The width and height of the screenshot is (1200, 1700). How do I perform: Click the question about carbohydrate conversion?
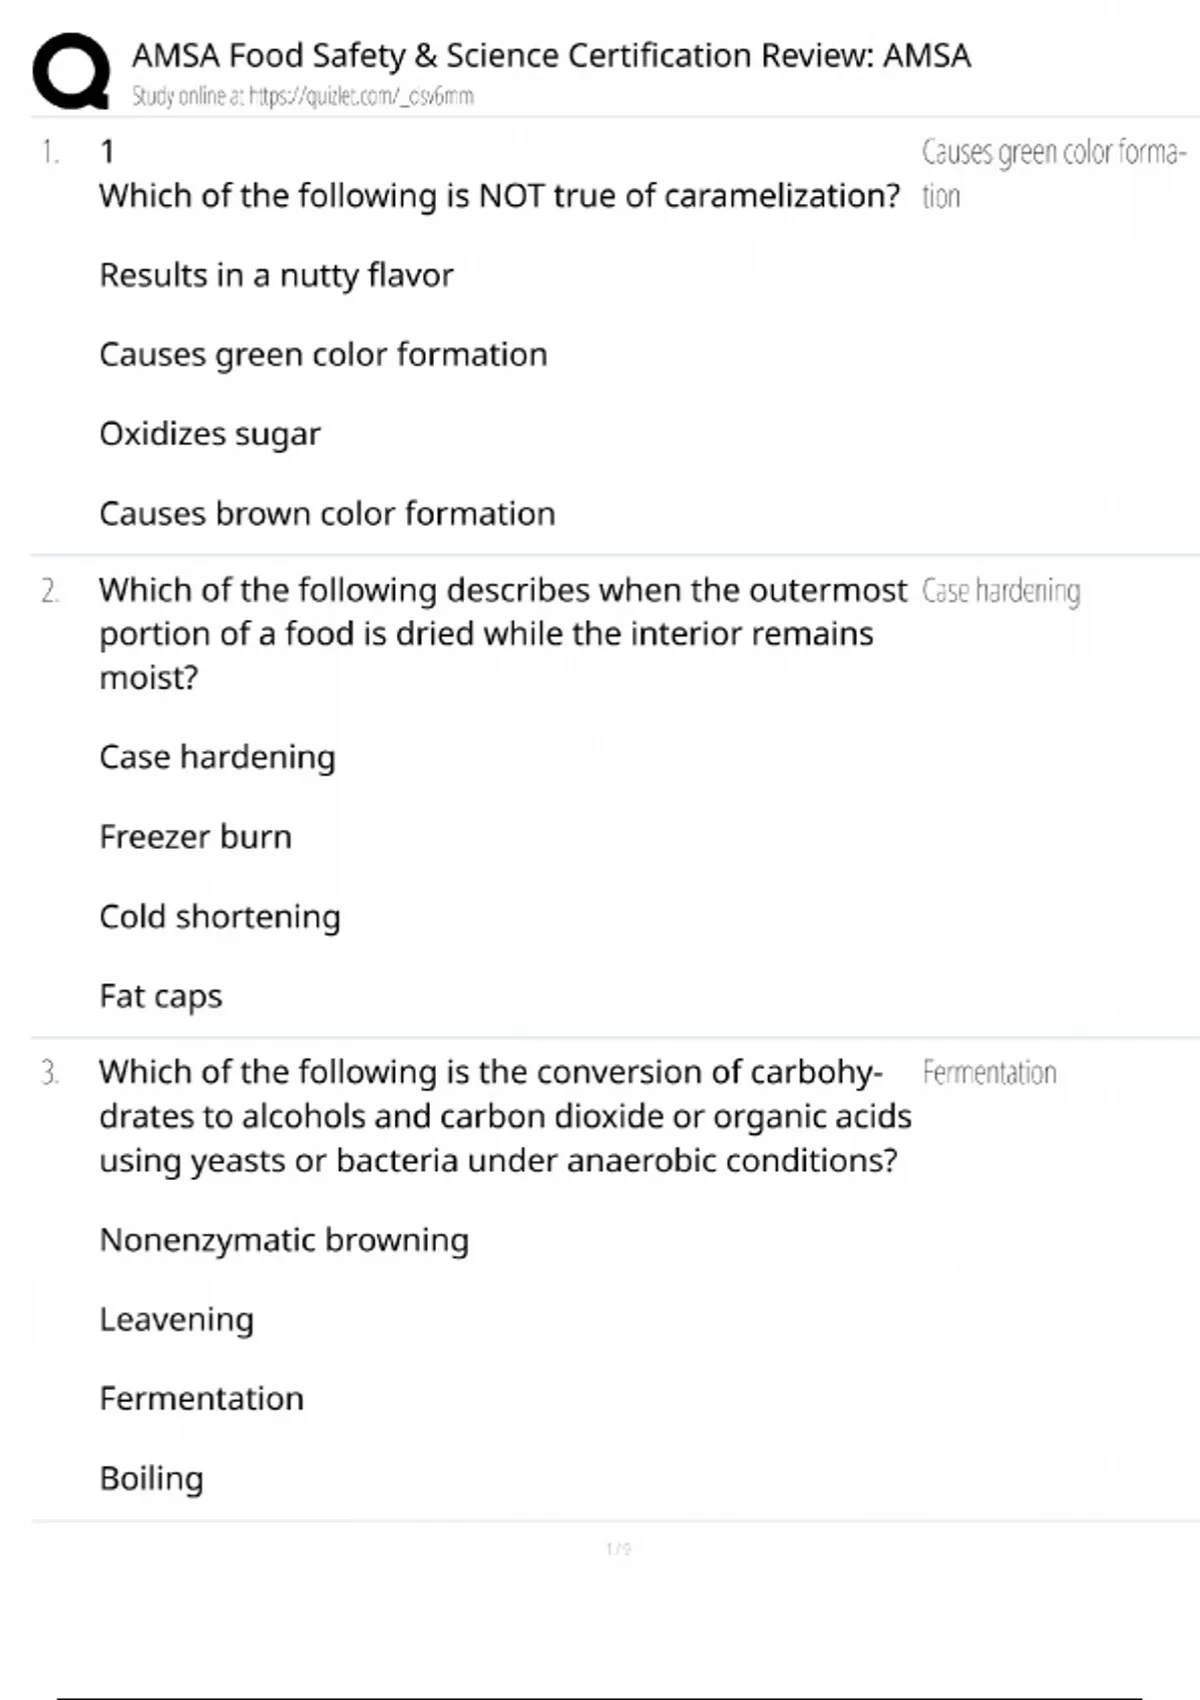tap(504, 1116)
